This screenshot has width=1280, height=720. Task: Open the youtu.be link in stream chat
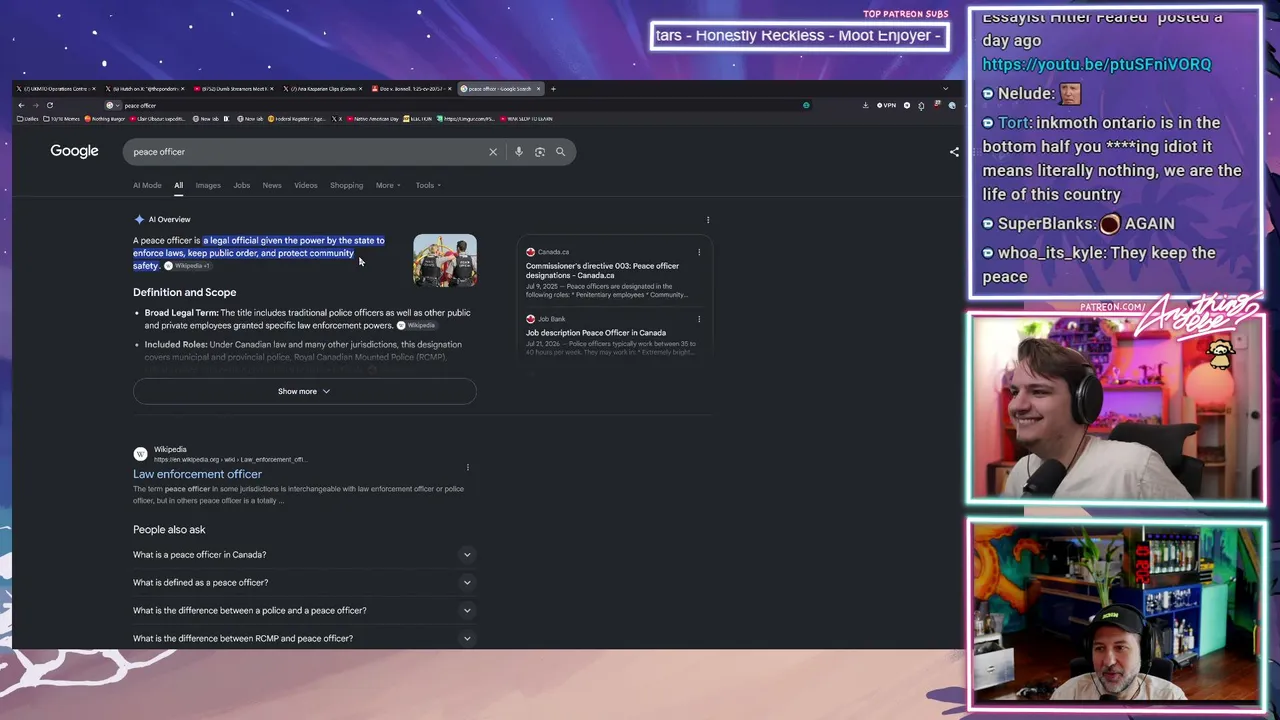coord(1096,64)
